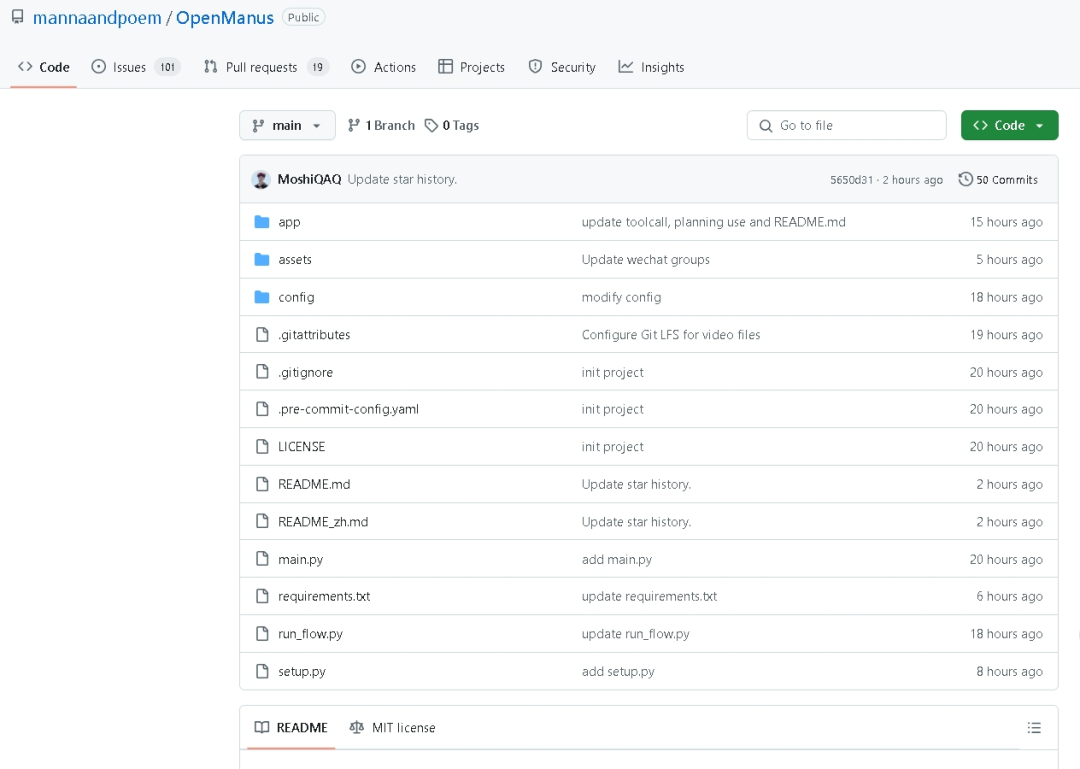The height and width of the screenshot is (769, 1080).
Task: Click the Issues count badge 101
Action: coord(167,67)
